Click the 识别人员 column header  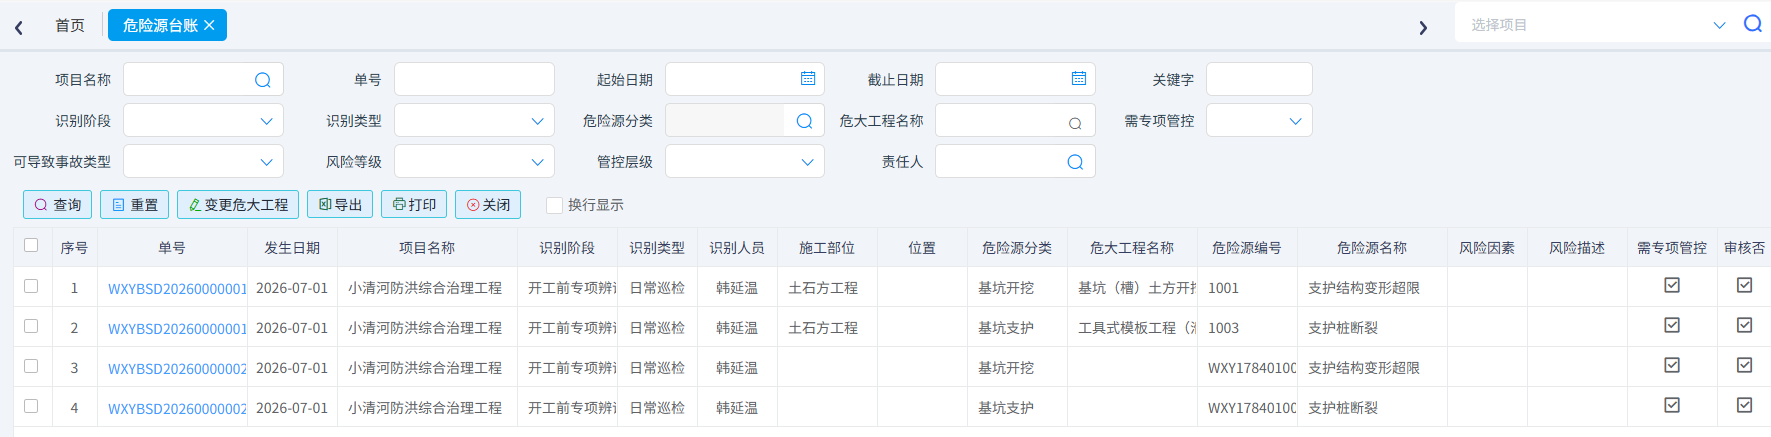click(737, 248)
